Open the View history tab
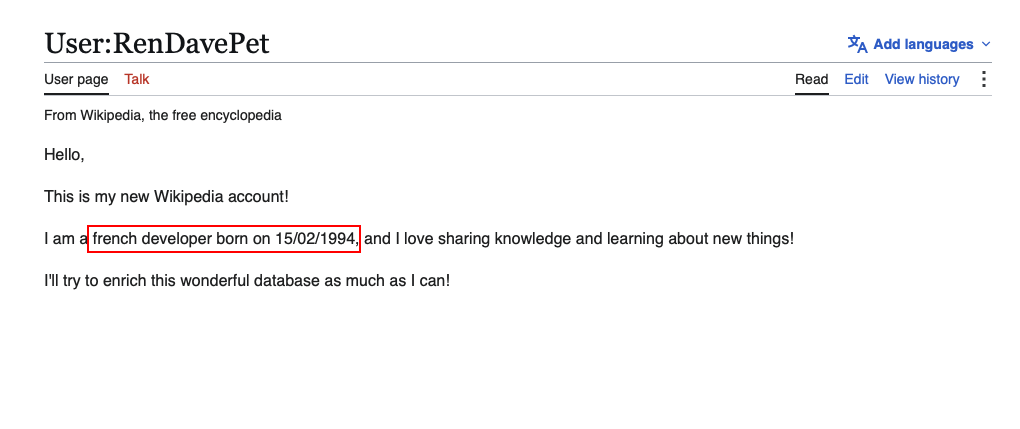The image size is (1020, 429). point(922,79)
